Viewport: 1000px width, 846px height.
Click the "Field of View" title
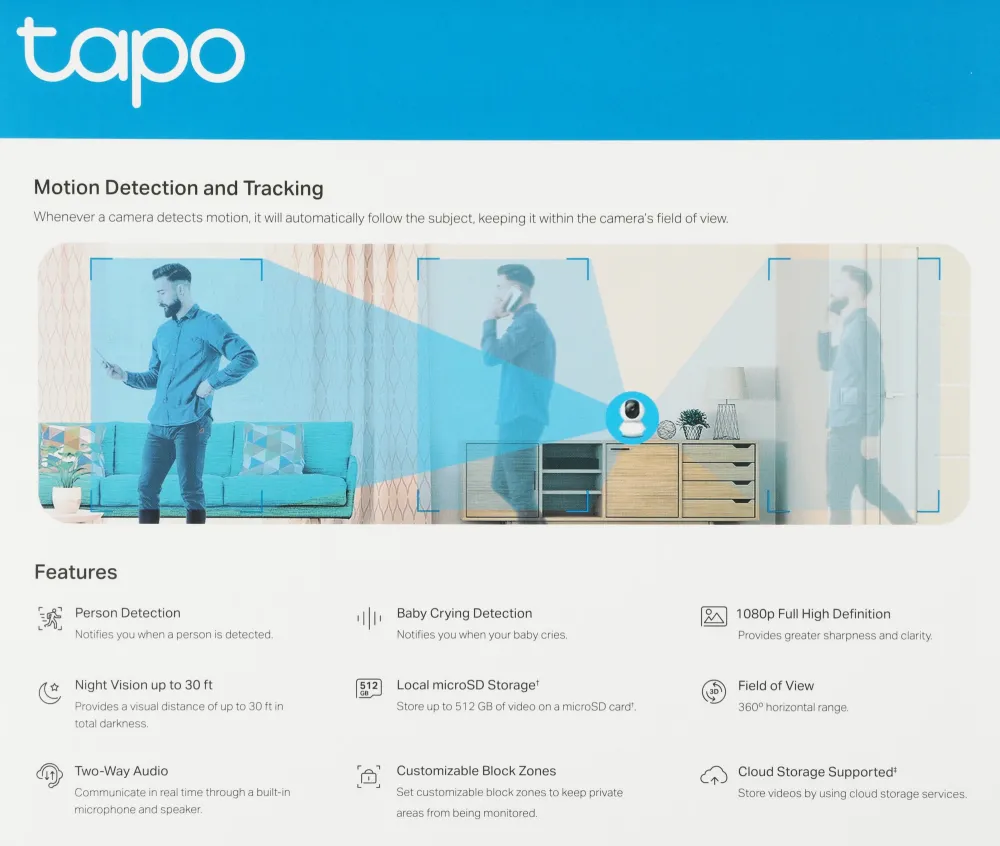click(x=776, y=686)
